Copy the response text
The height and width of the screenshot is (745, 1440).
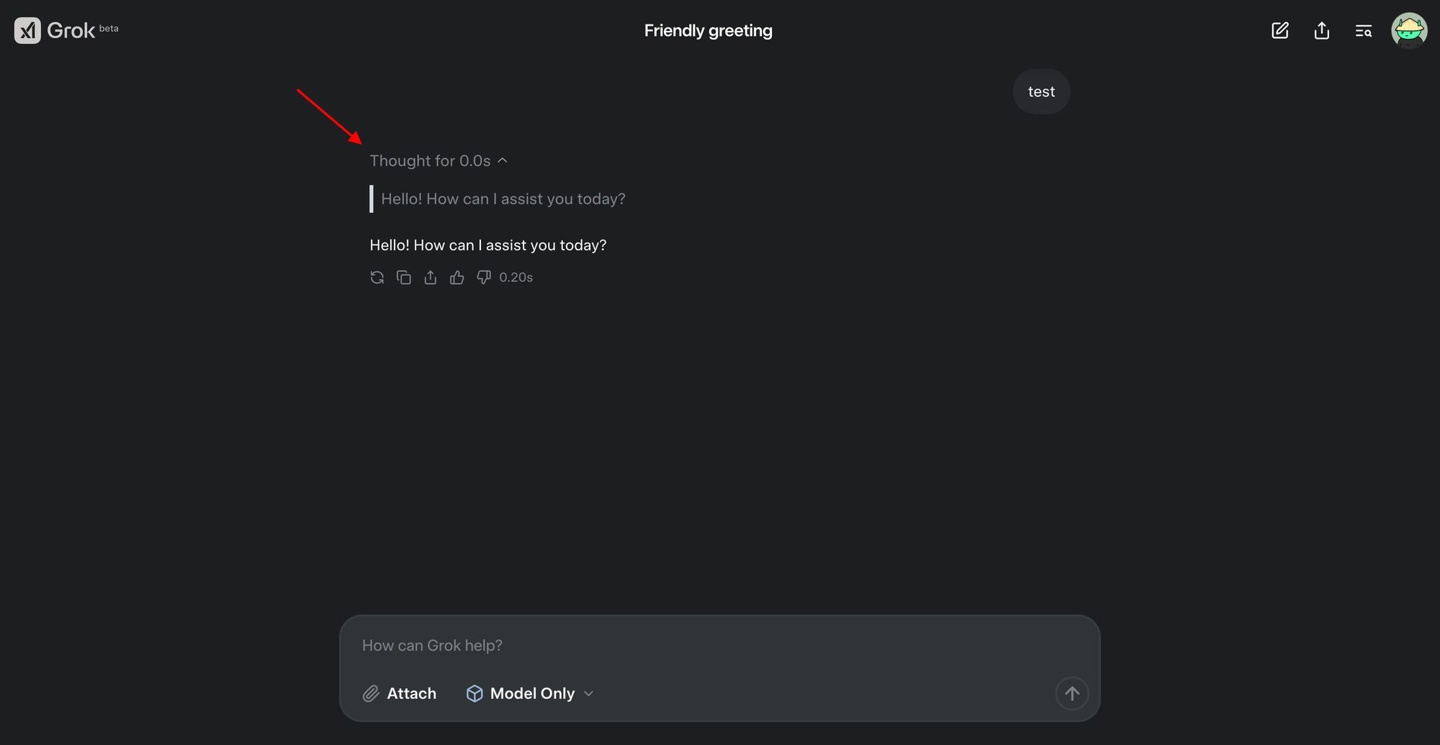[404, 278]
